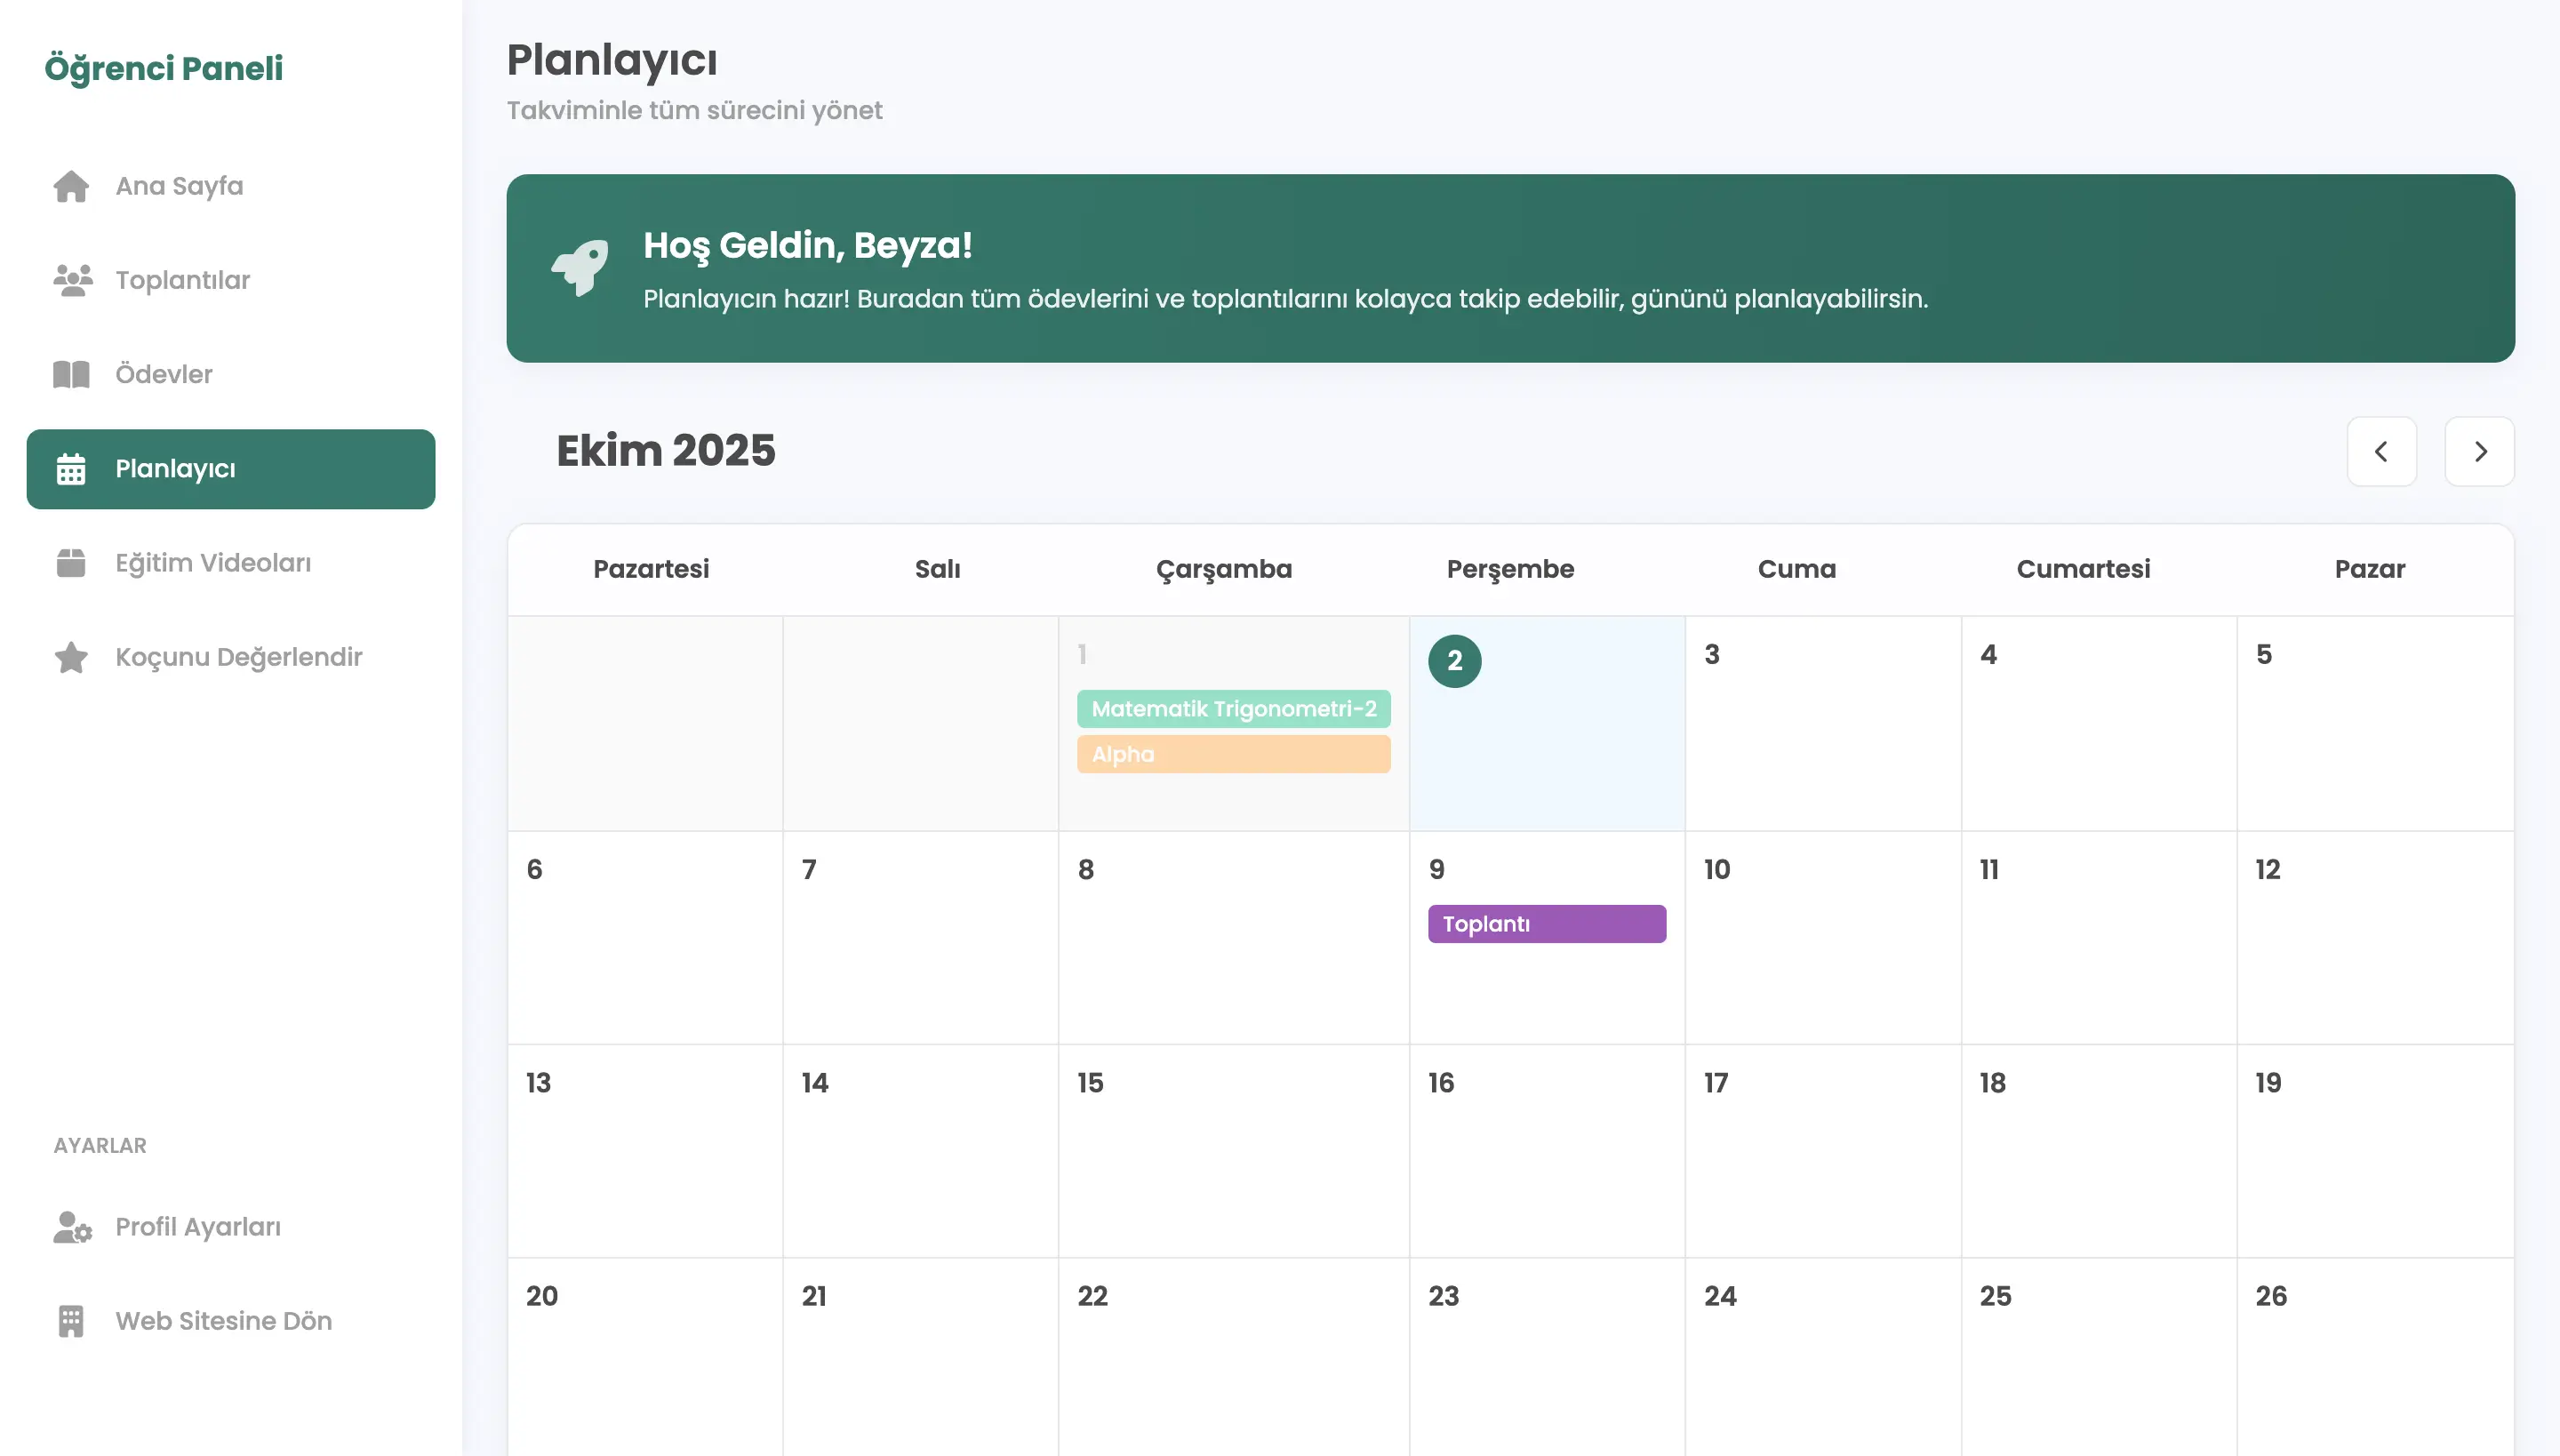2560x1456 pixels.
Task: Click the Öğrenci Paneli logo text
Action: click(164, 68)
